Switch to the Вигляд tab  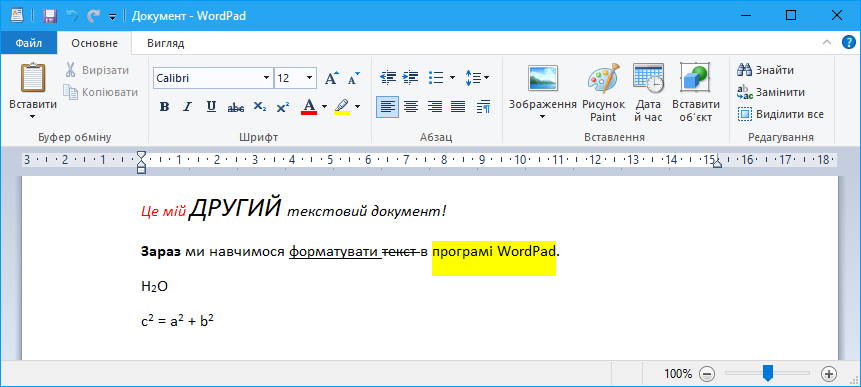(165, 43)
